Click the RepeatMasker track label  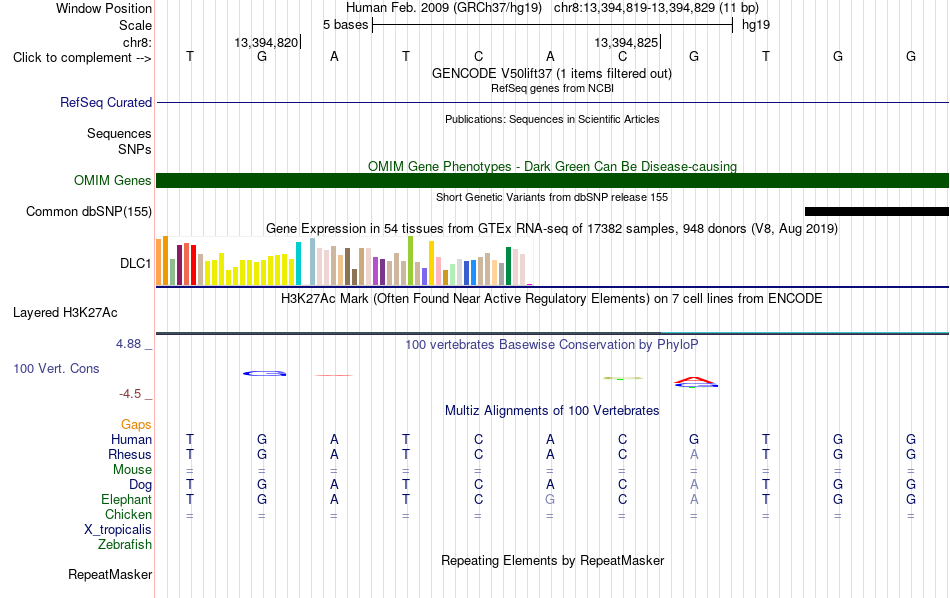110,574
